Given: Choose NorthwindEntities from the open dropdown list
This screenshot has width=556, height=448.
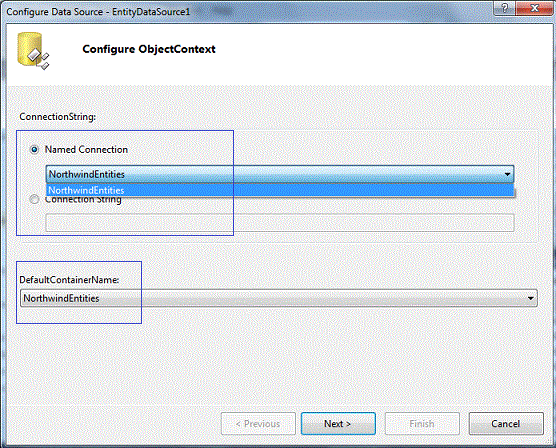Looking at the screenshot, I should pyautogui.click(x=280, y=190).
